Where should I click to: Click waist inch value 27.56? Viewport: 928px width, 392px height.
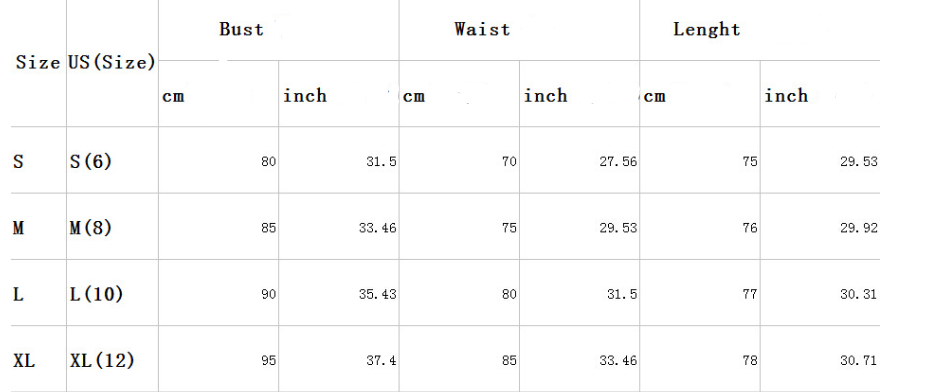[618, 162]
